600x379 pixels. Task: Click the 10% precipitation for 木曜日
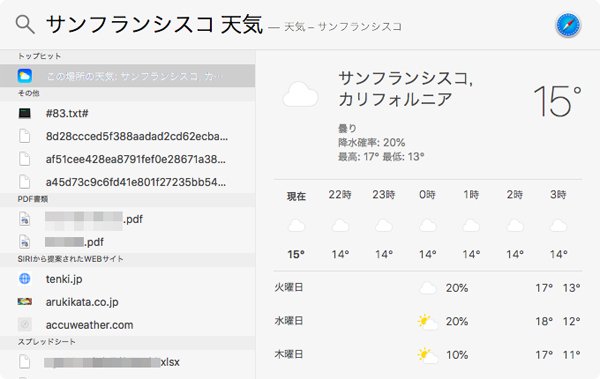(x=457, y=355)
